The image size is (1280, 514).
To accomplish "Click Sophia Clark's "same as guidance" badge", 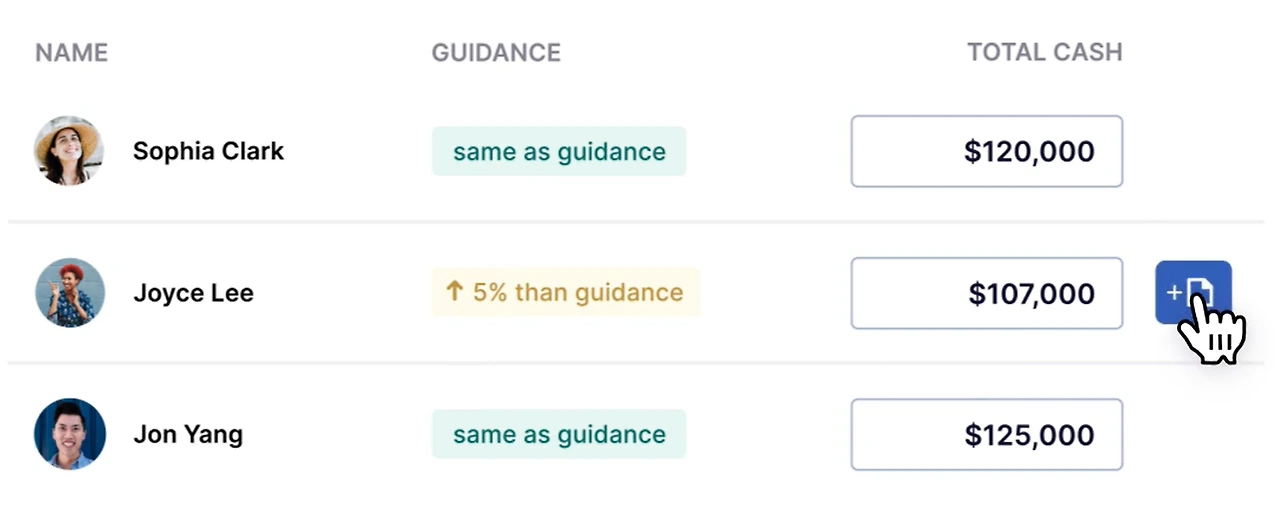I will [559, 152].
